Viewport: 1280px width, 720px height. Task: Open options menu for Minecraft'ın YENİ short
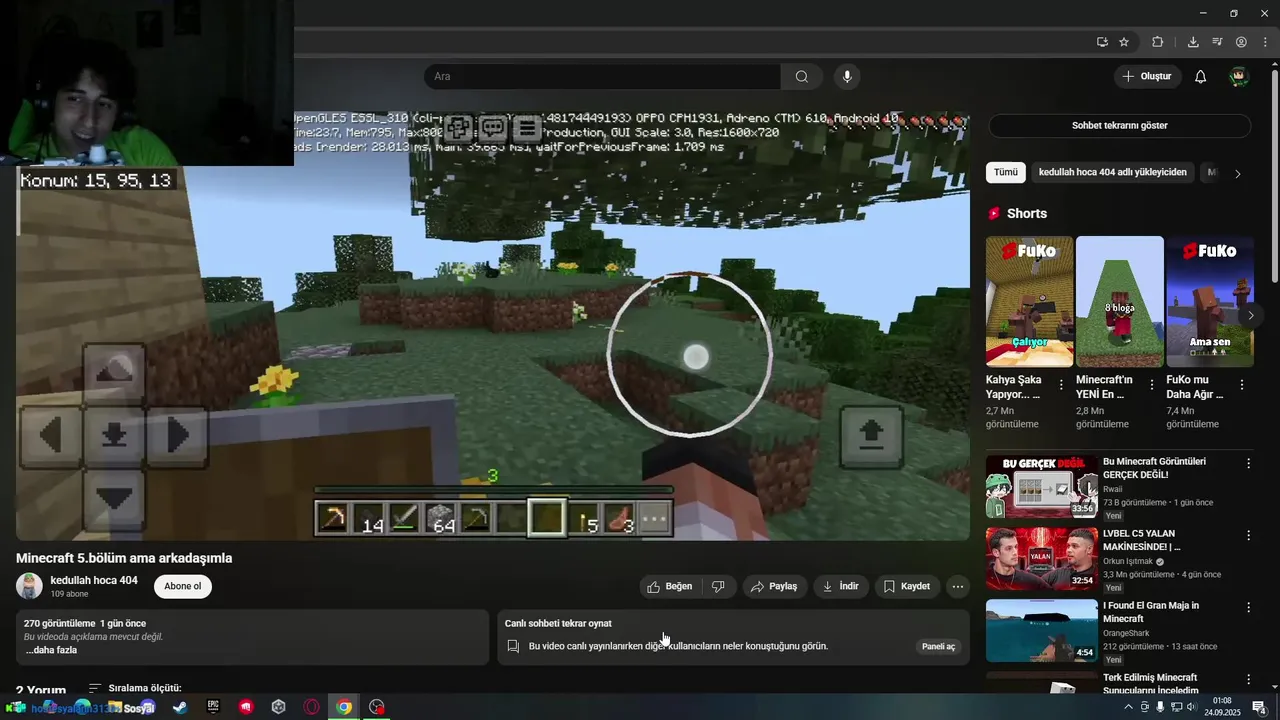point(1151,385)
